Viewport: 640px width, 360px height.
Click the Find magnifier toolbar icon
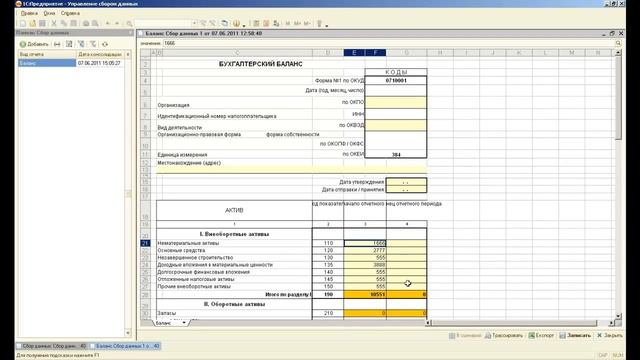[129, 24]
